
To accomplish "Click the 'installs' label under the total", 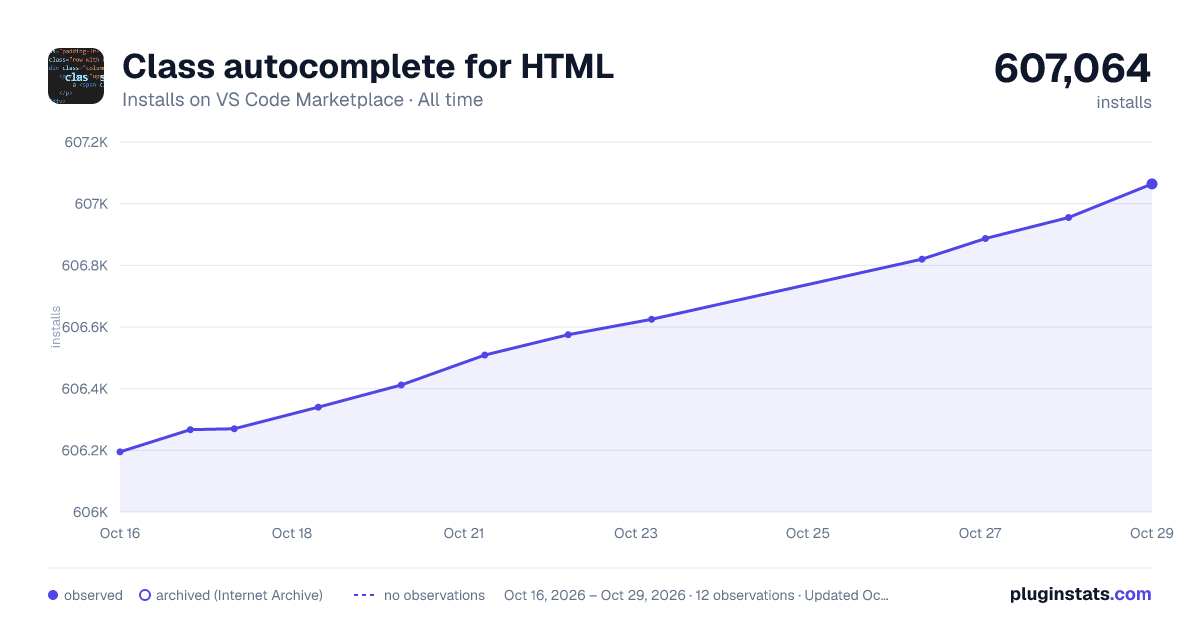I will pyautogui.click(x=1124, y=102).
